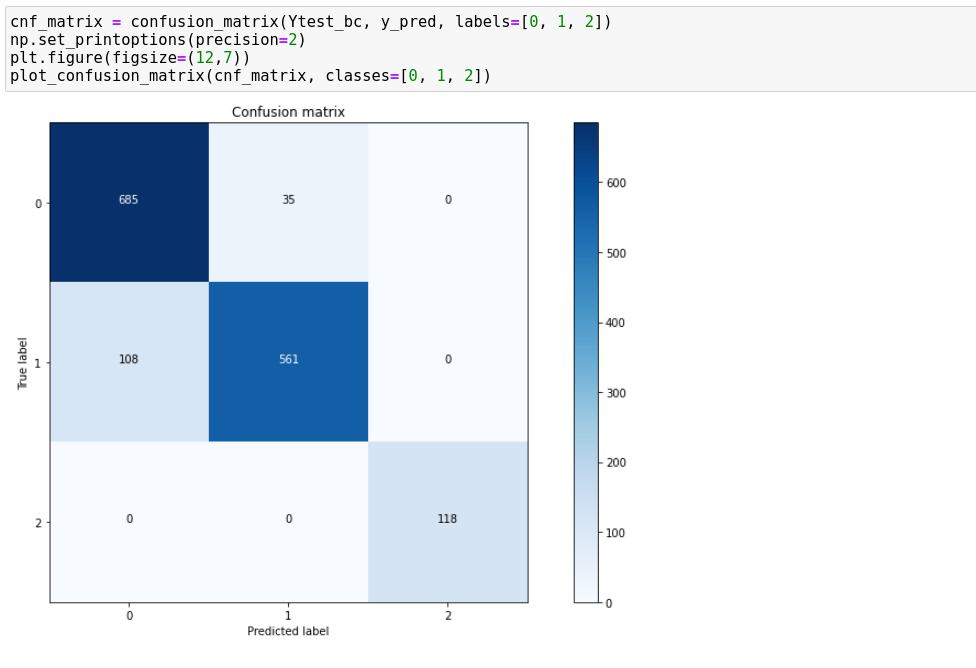This screenshot has height=668, width=976.
Task: Select the cell showing 118 predictions
Action: pos(448,519)
